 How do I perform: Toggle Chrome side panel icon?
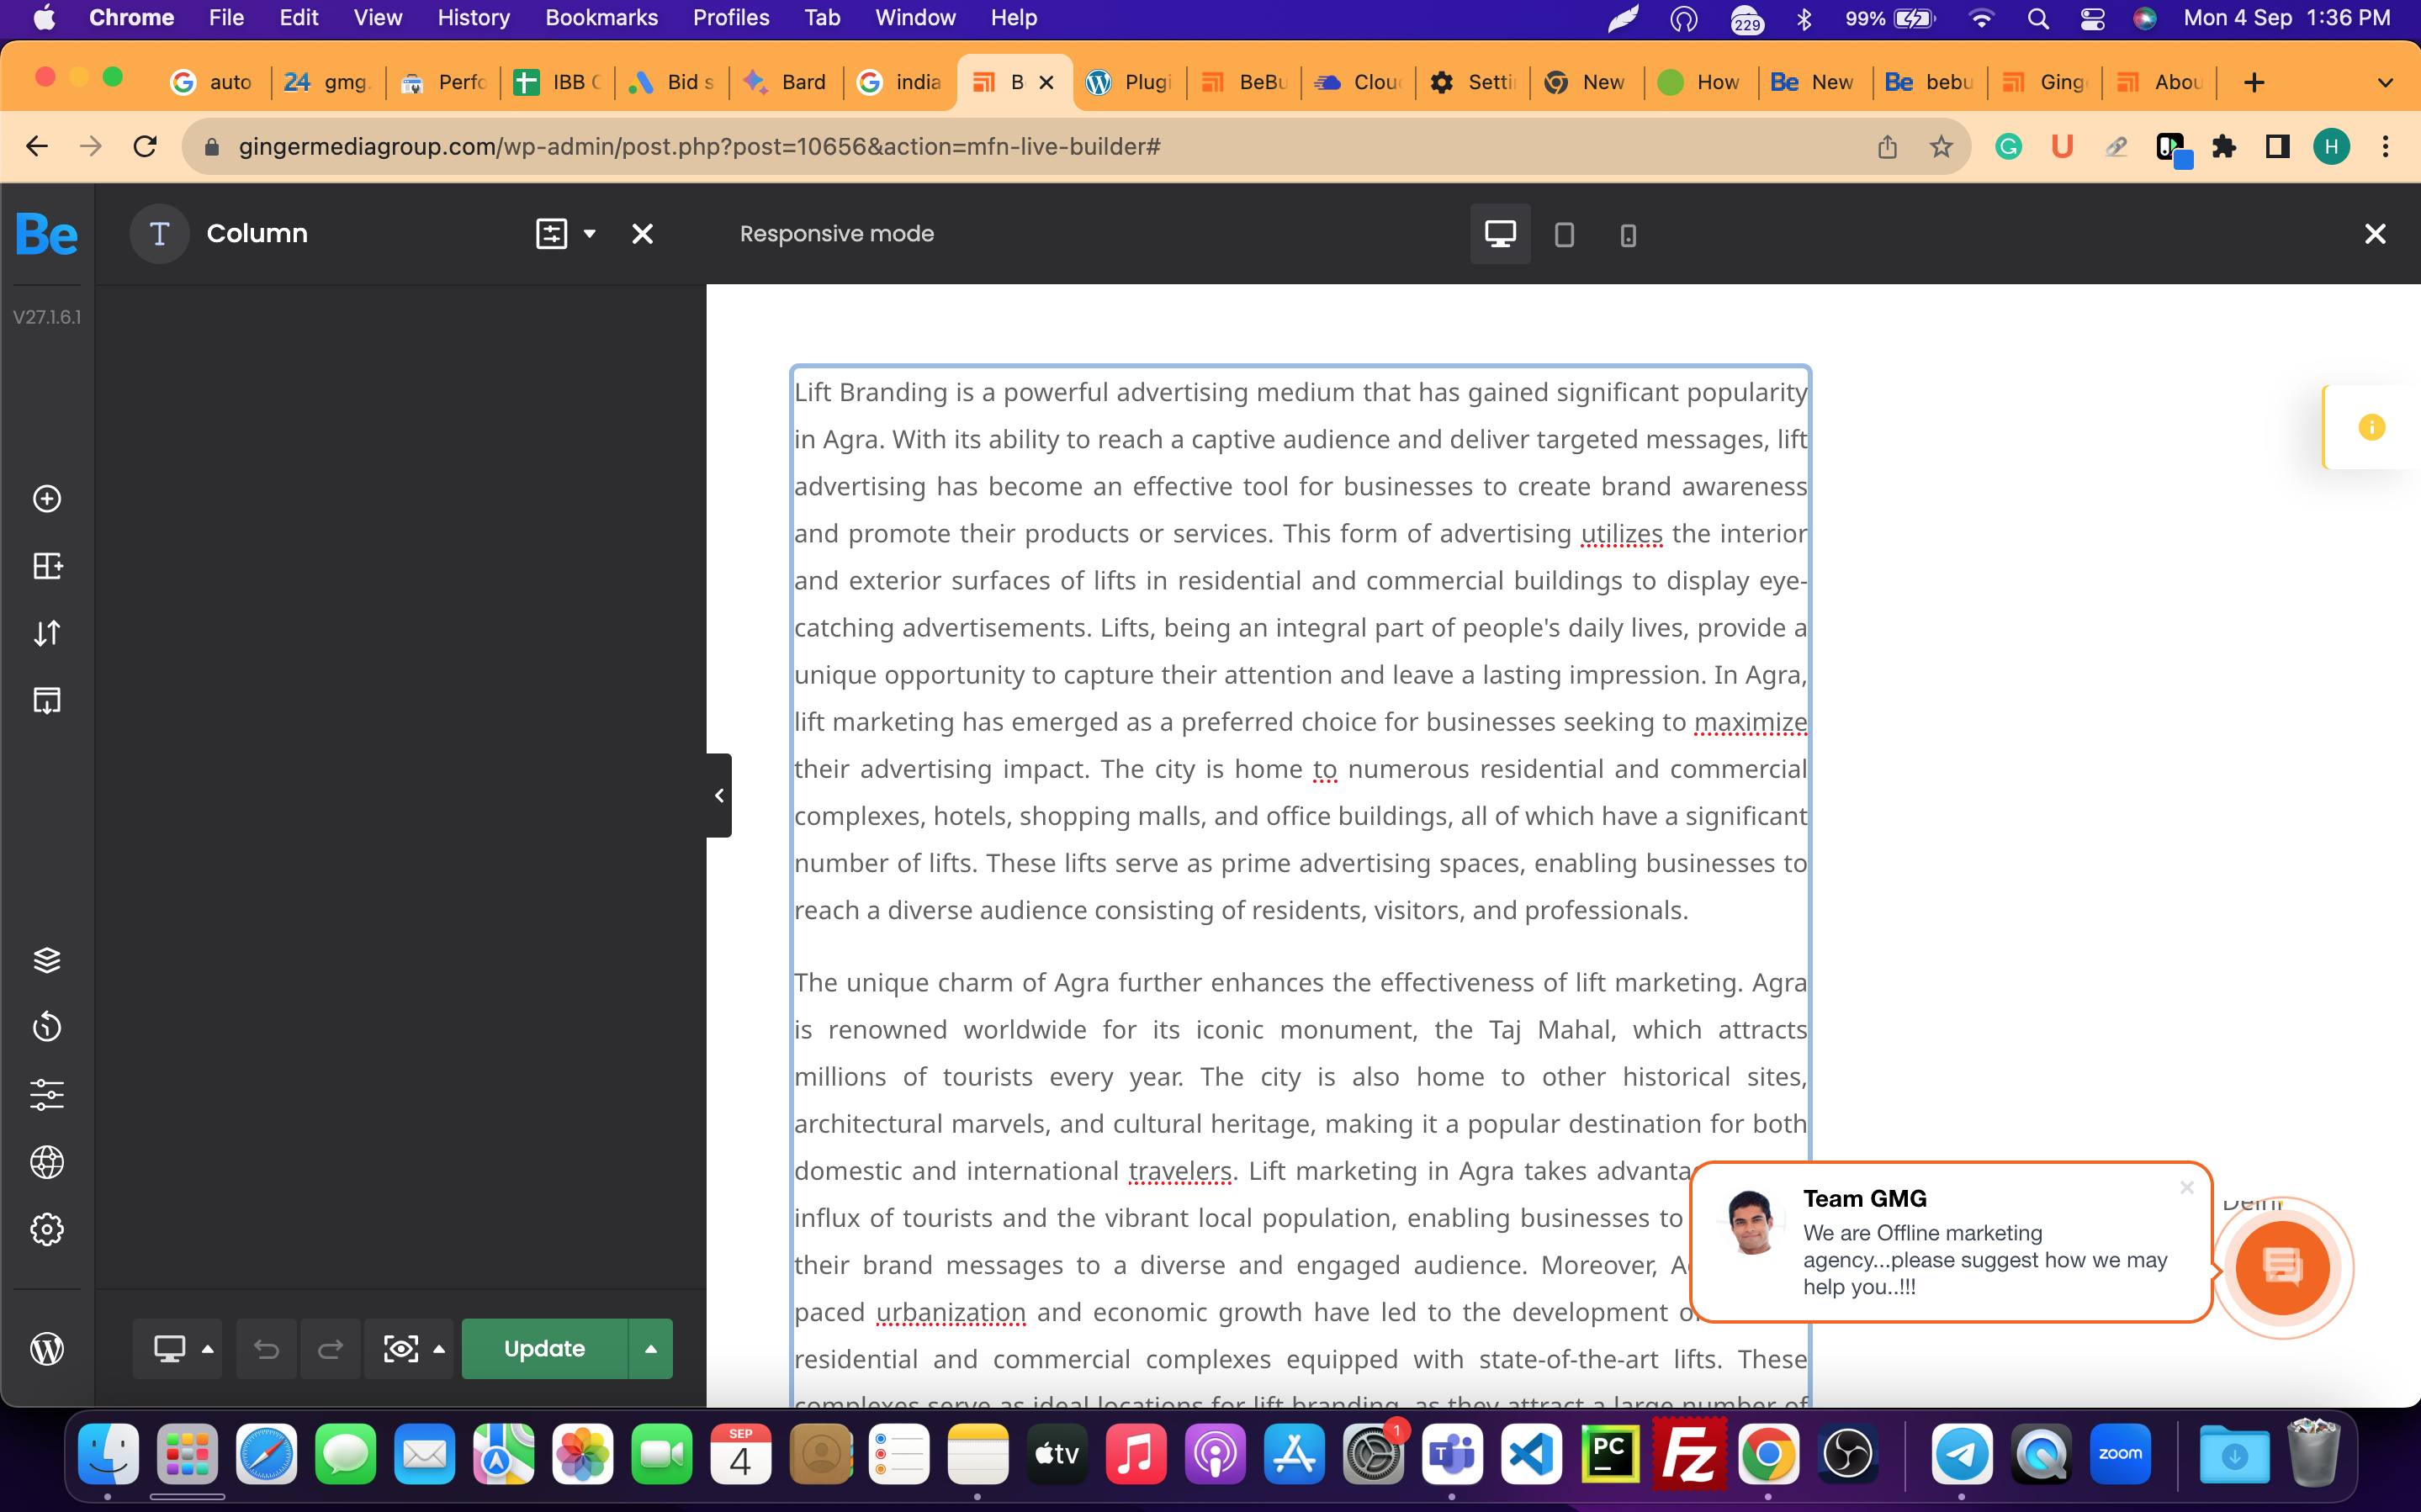[2278, 147]
